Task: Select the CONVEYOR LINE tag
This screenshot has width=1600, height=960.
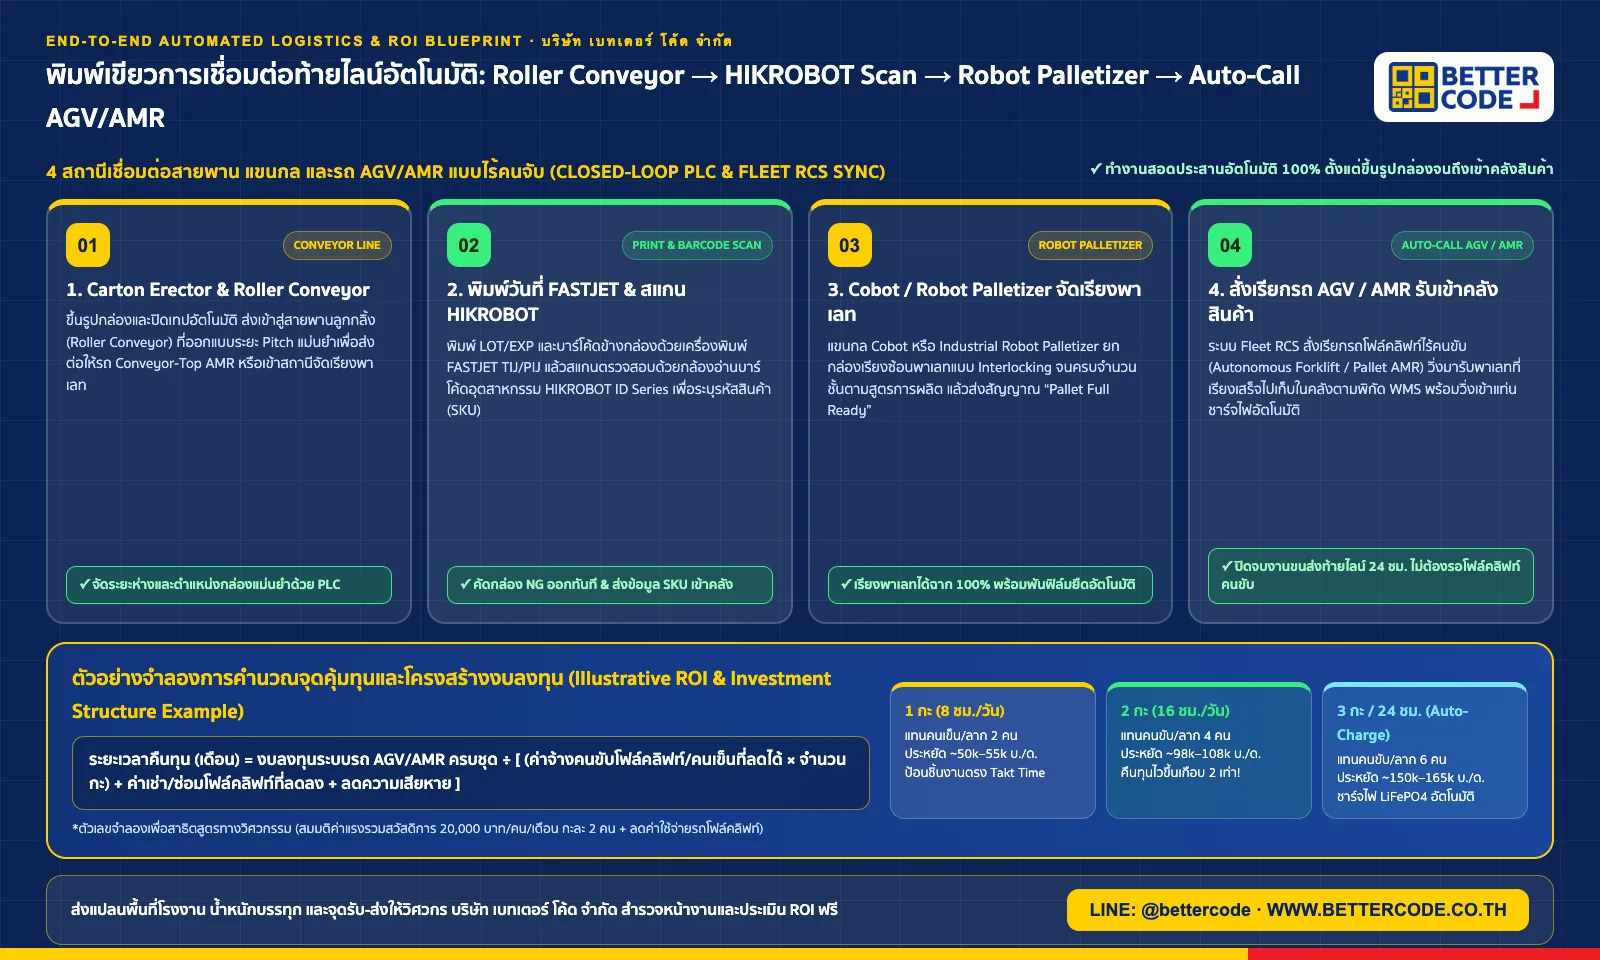Action: (x=337, y=245)
